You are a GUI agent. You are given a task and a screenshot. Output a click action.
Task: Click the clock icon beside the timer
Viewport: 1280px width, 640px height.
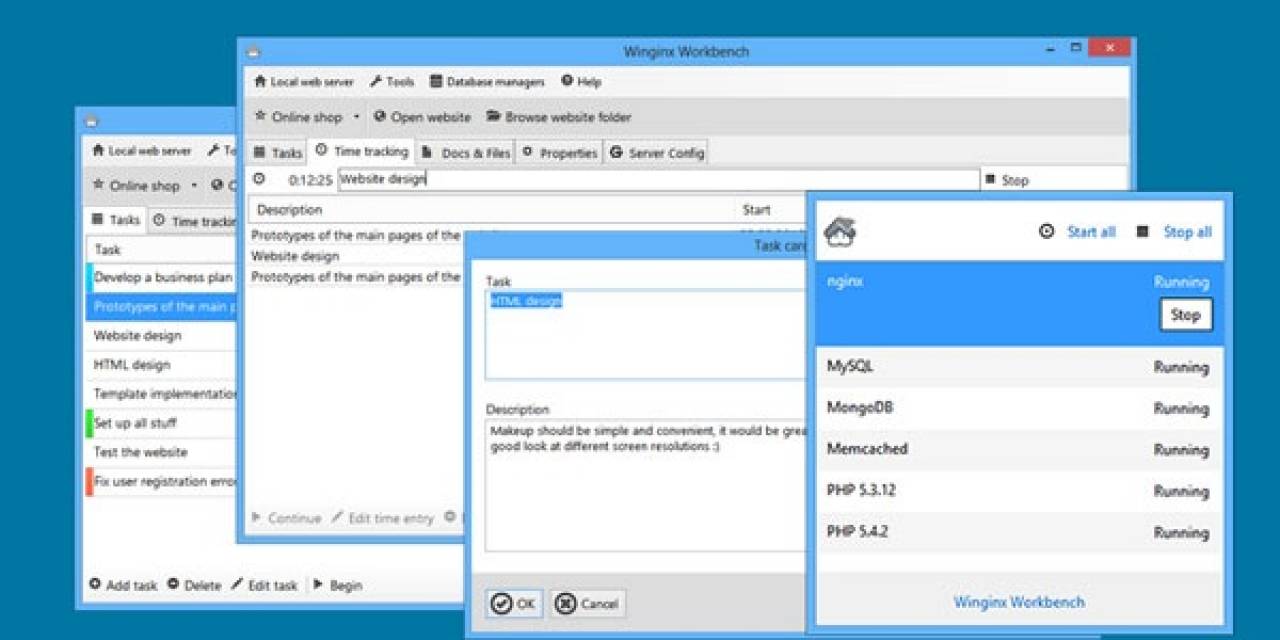click(x=258, y=179)
